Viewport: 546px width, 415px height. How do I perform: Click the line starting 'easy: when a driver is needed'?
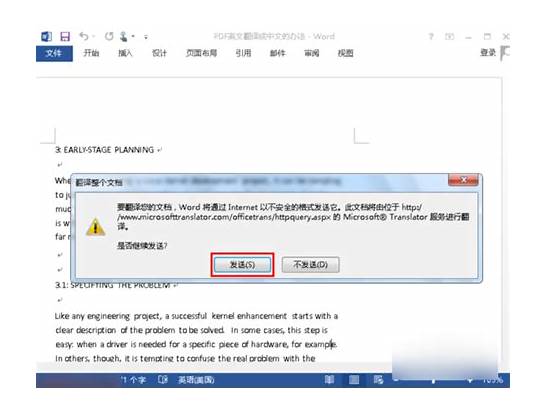[x=196, y=344]
